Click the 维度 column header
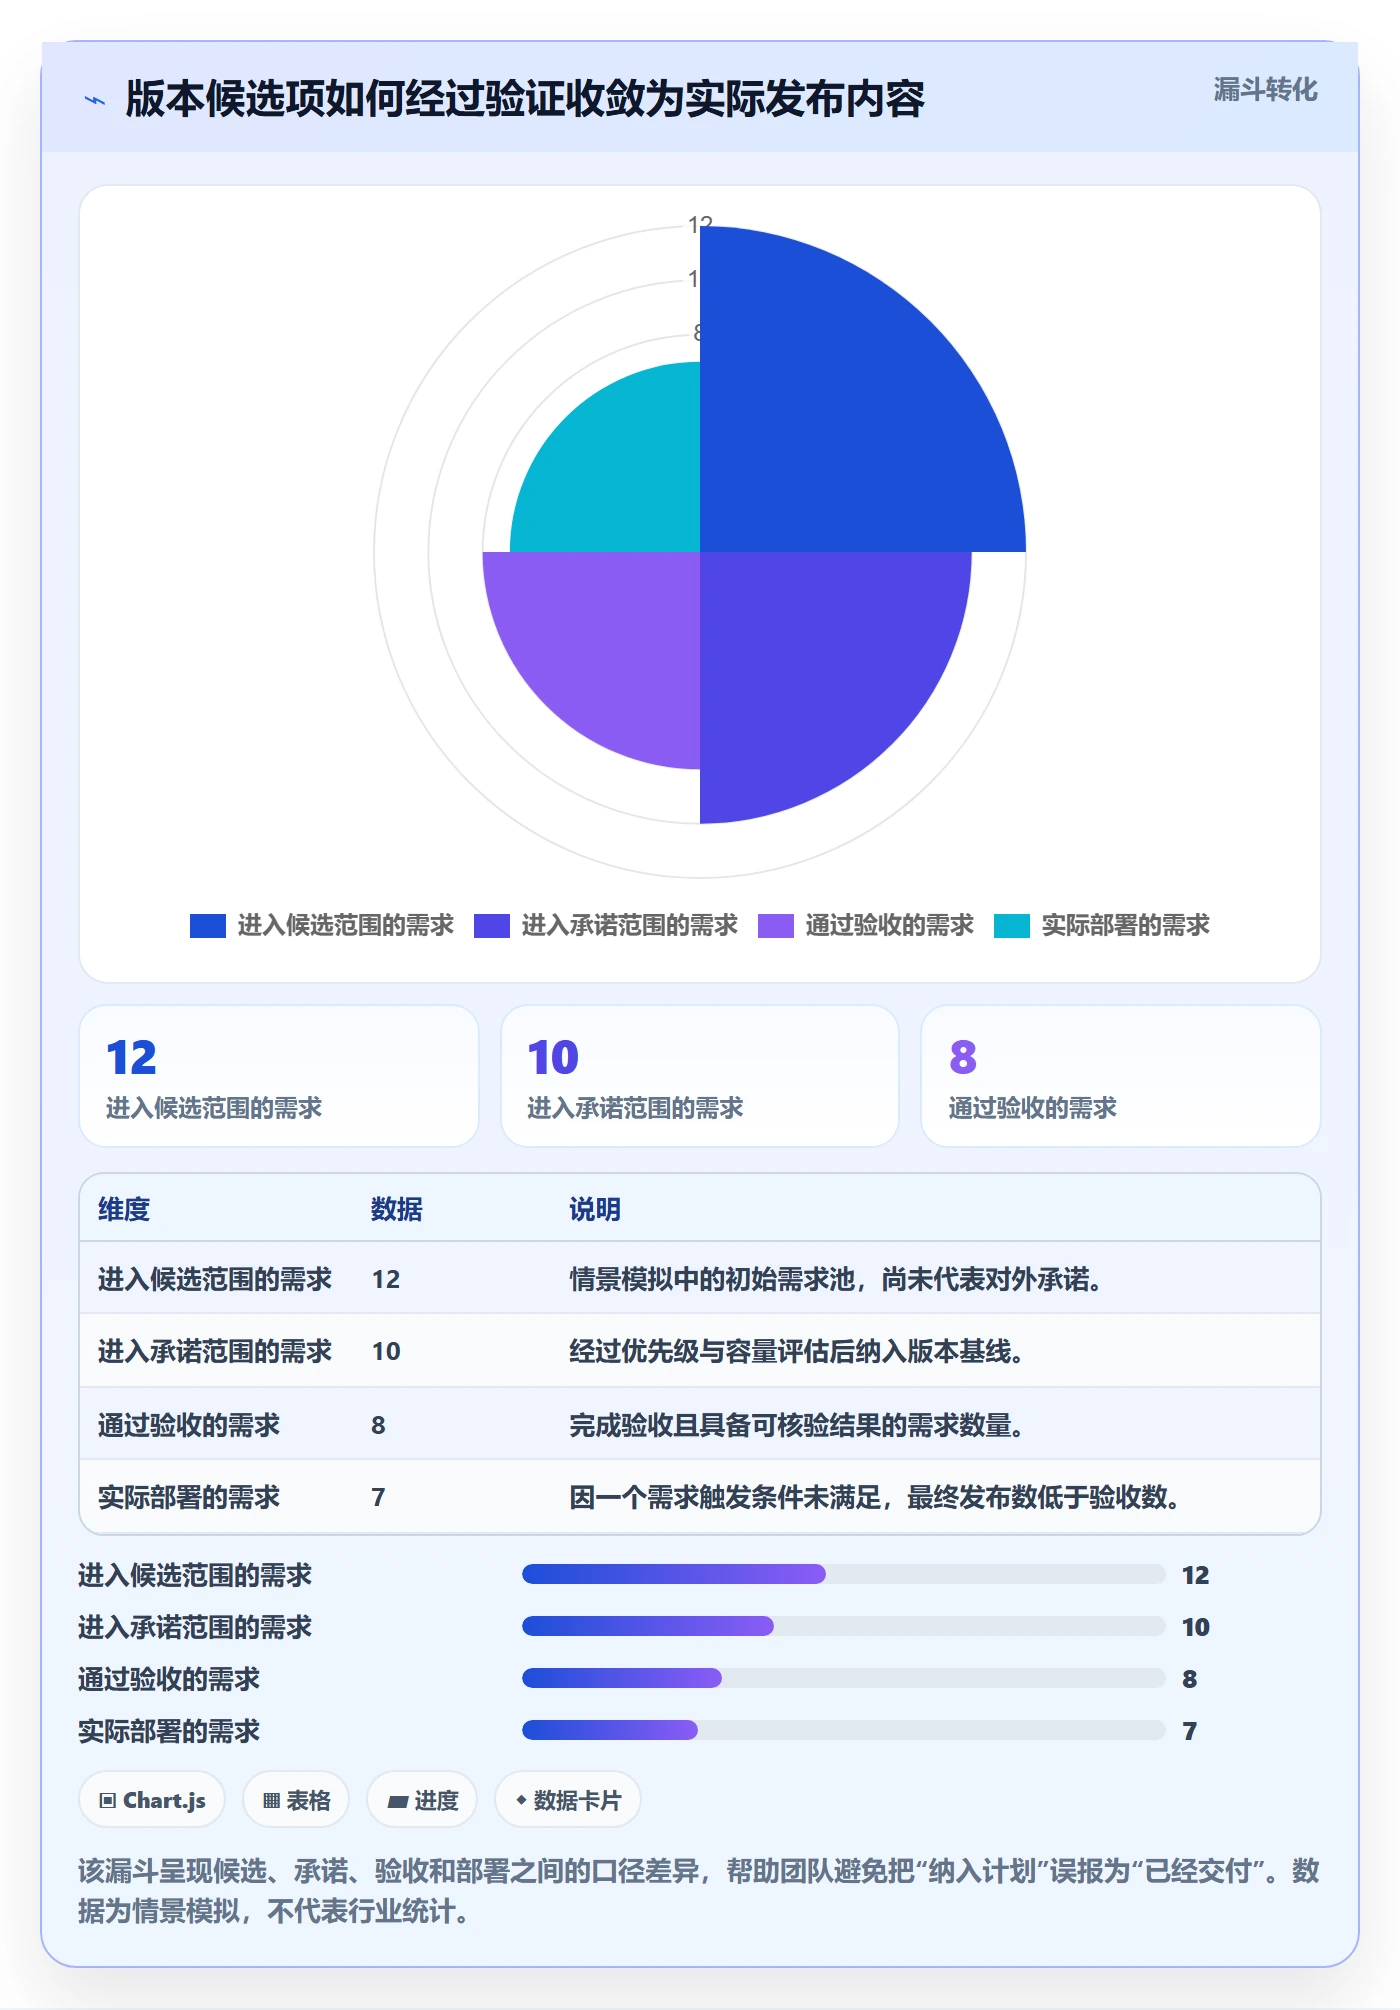This screenshot has height=2010, width=1400. coord(124,1209)
